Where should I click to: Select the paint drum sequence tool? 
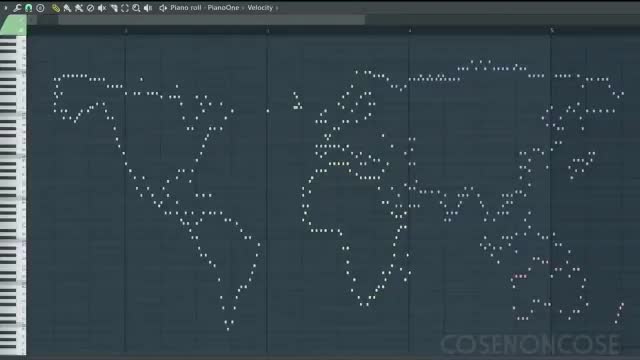point(79,8)
